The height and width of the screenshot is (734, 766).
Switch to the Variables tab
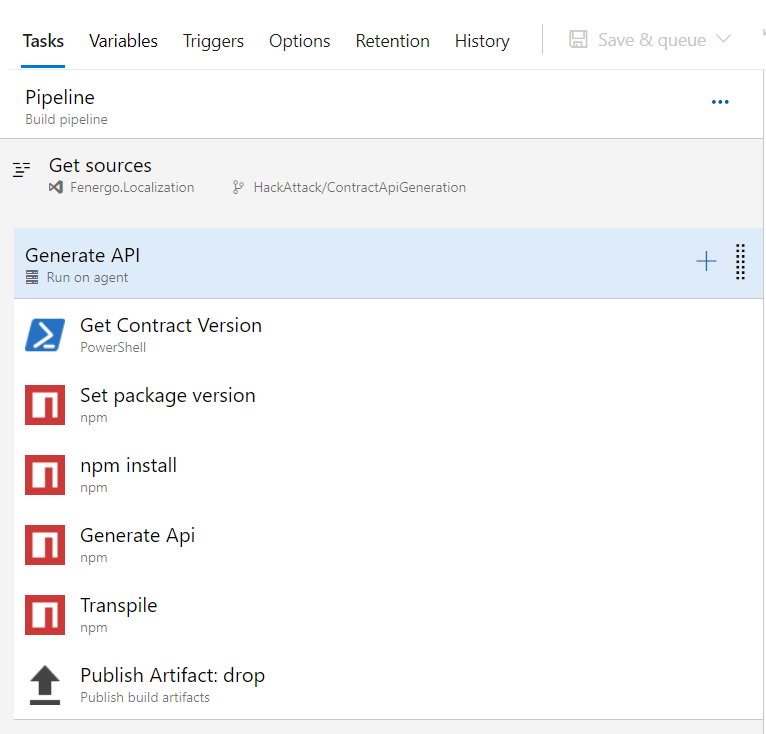(x=123, y=41)
